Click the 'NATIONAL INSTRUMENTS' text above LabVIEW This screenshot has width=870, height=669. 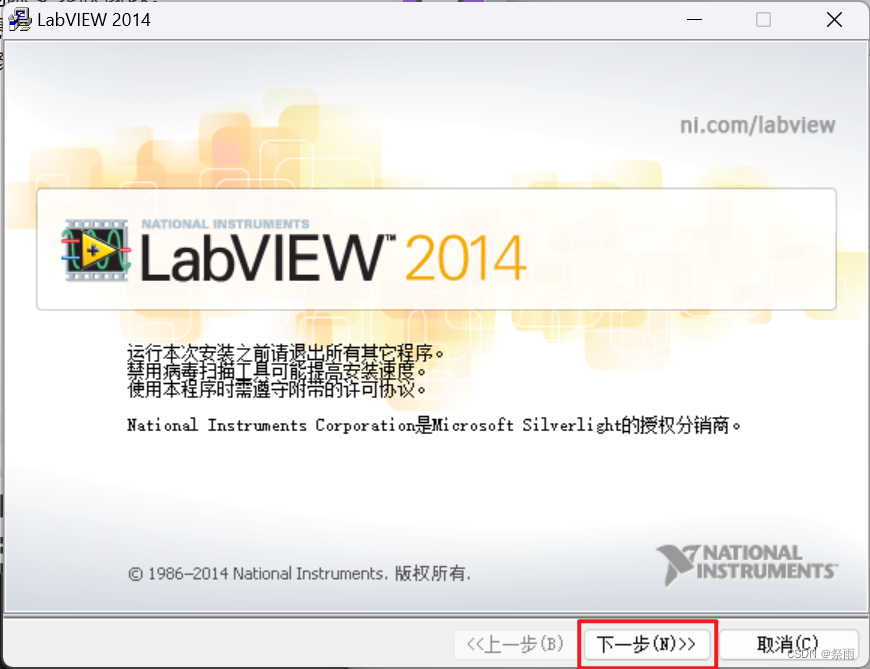(225, 224)
